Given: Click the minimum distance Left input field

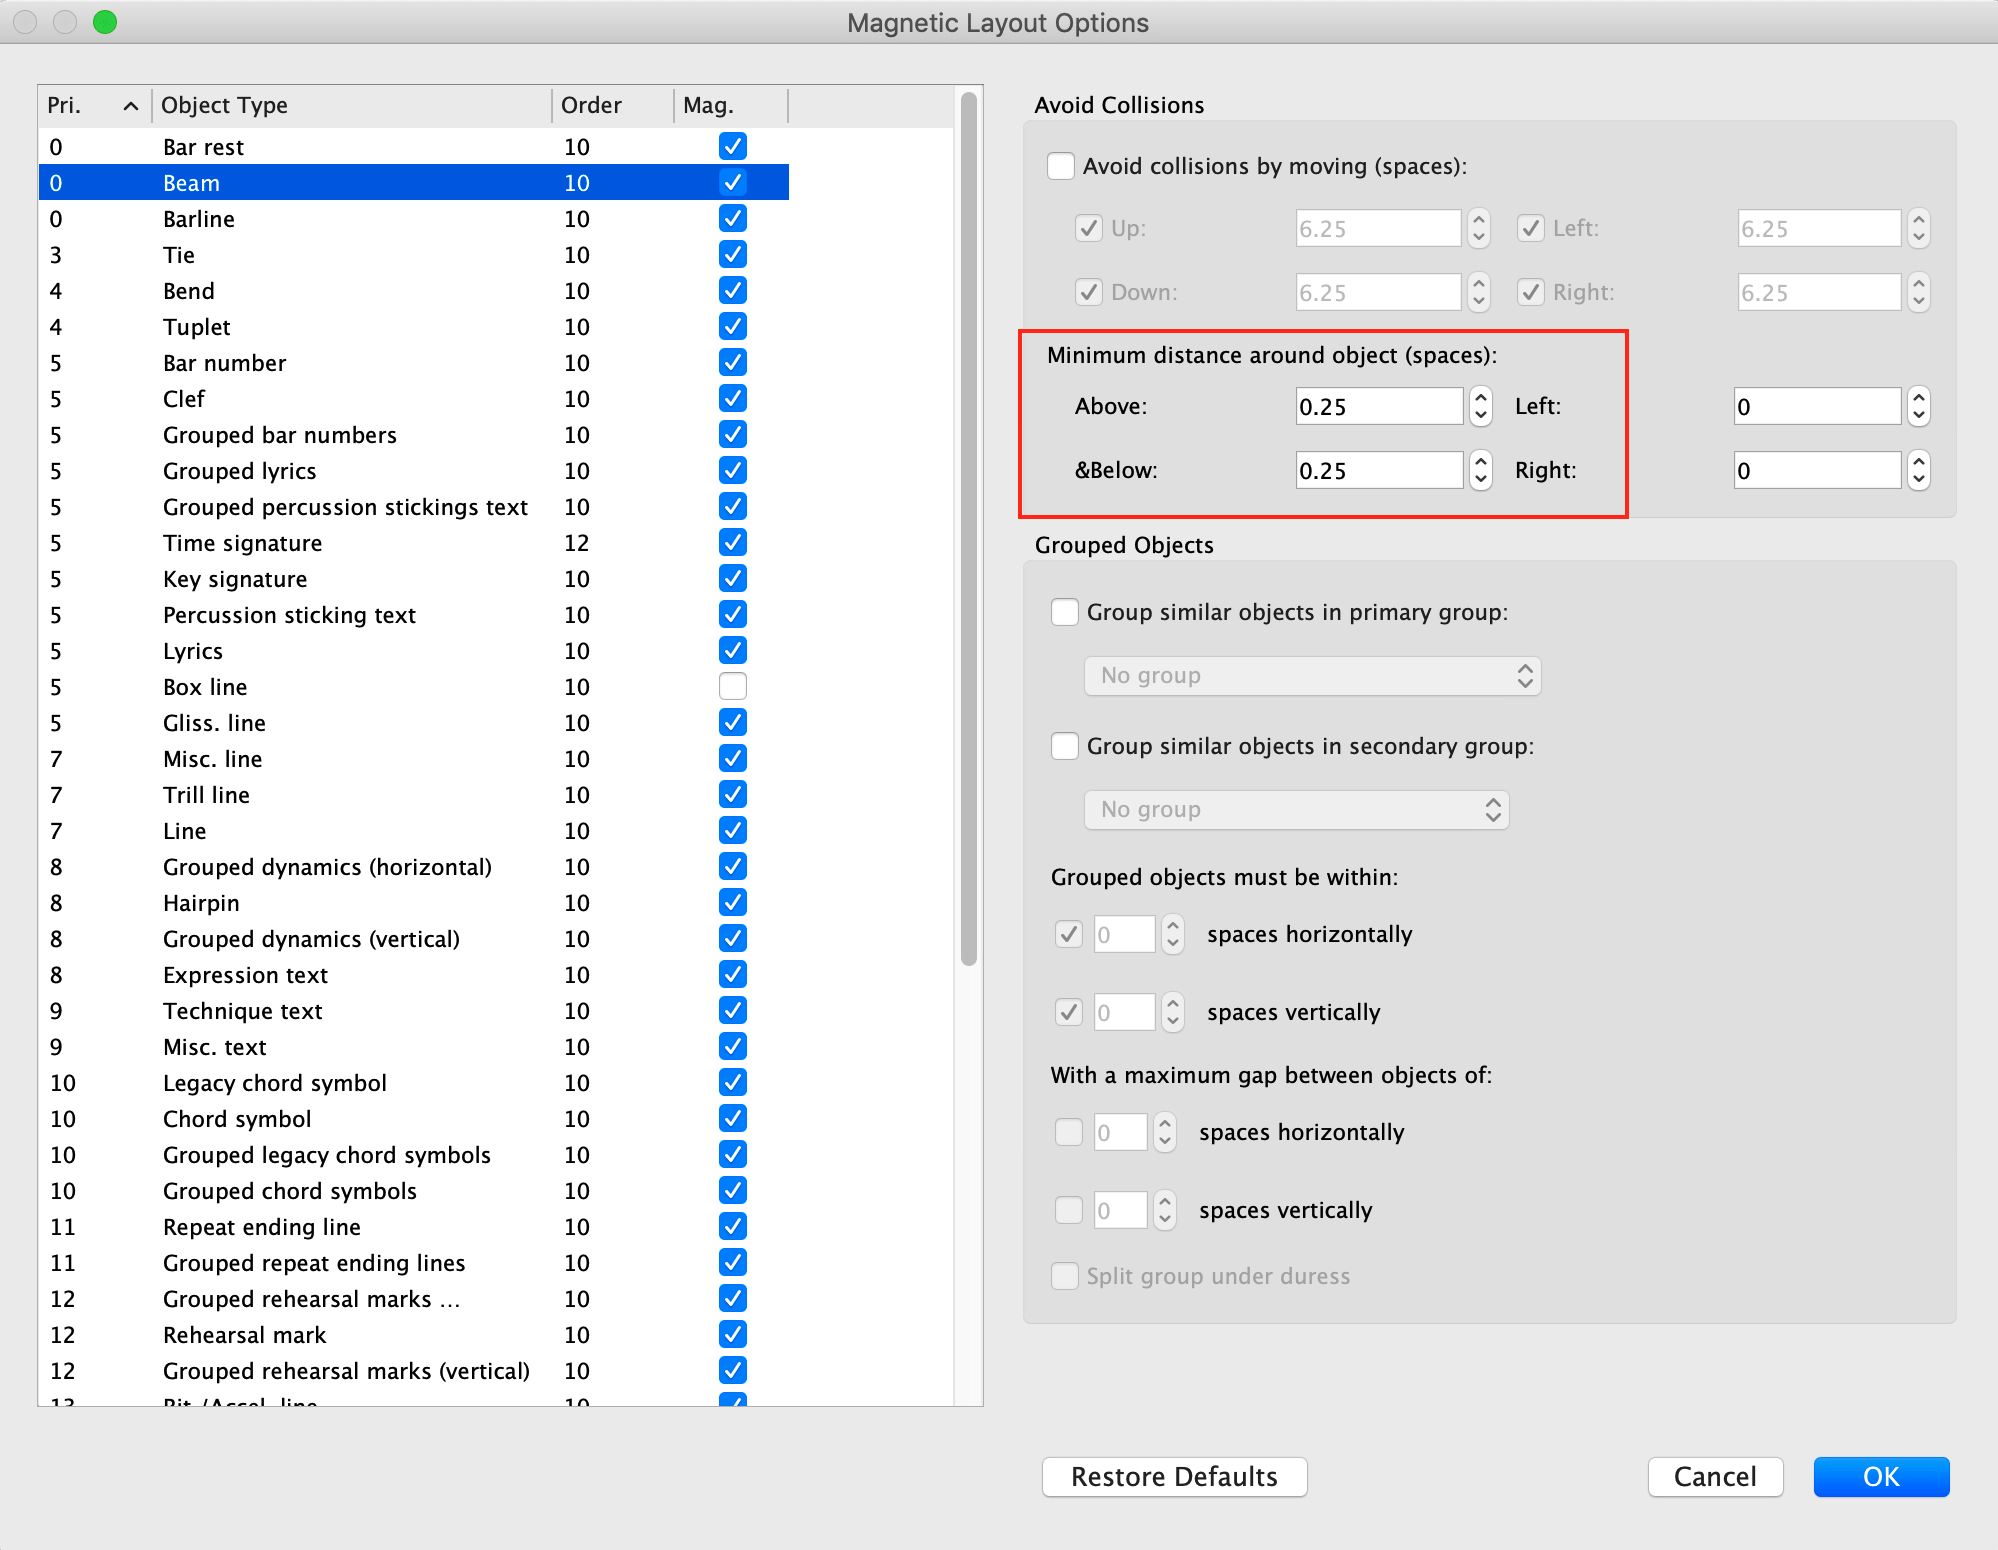Looking at the screenshot, I should pos(1817,406).
